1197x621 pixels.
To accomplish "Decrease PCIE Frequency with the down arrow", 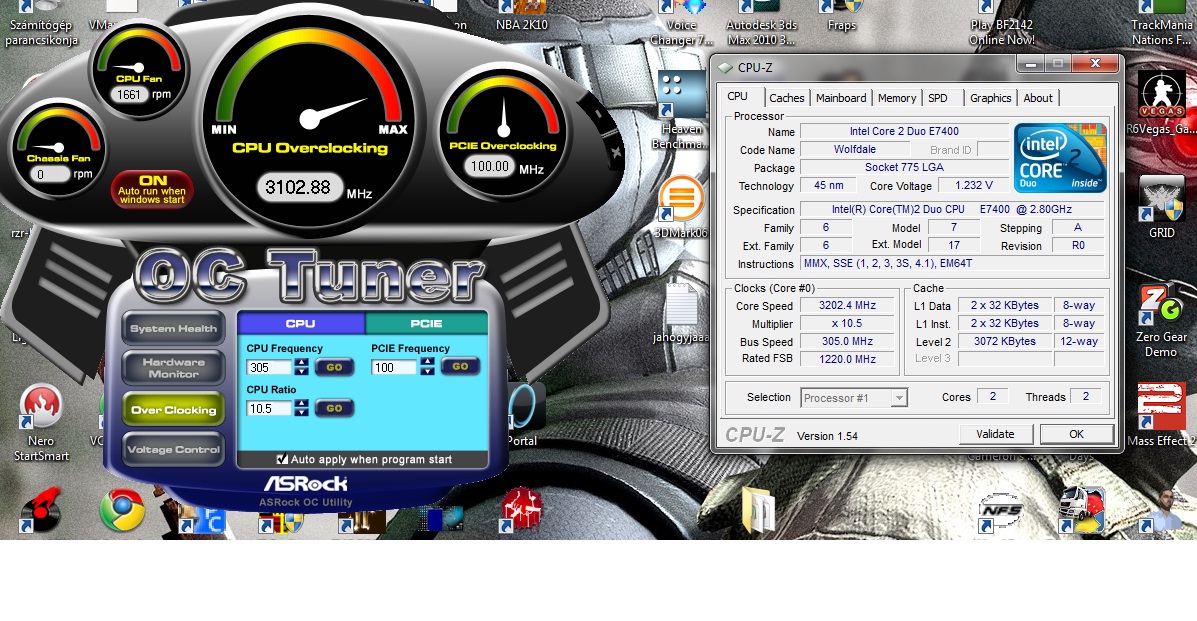I will tap(428, 371).
